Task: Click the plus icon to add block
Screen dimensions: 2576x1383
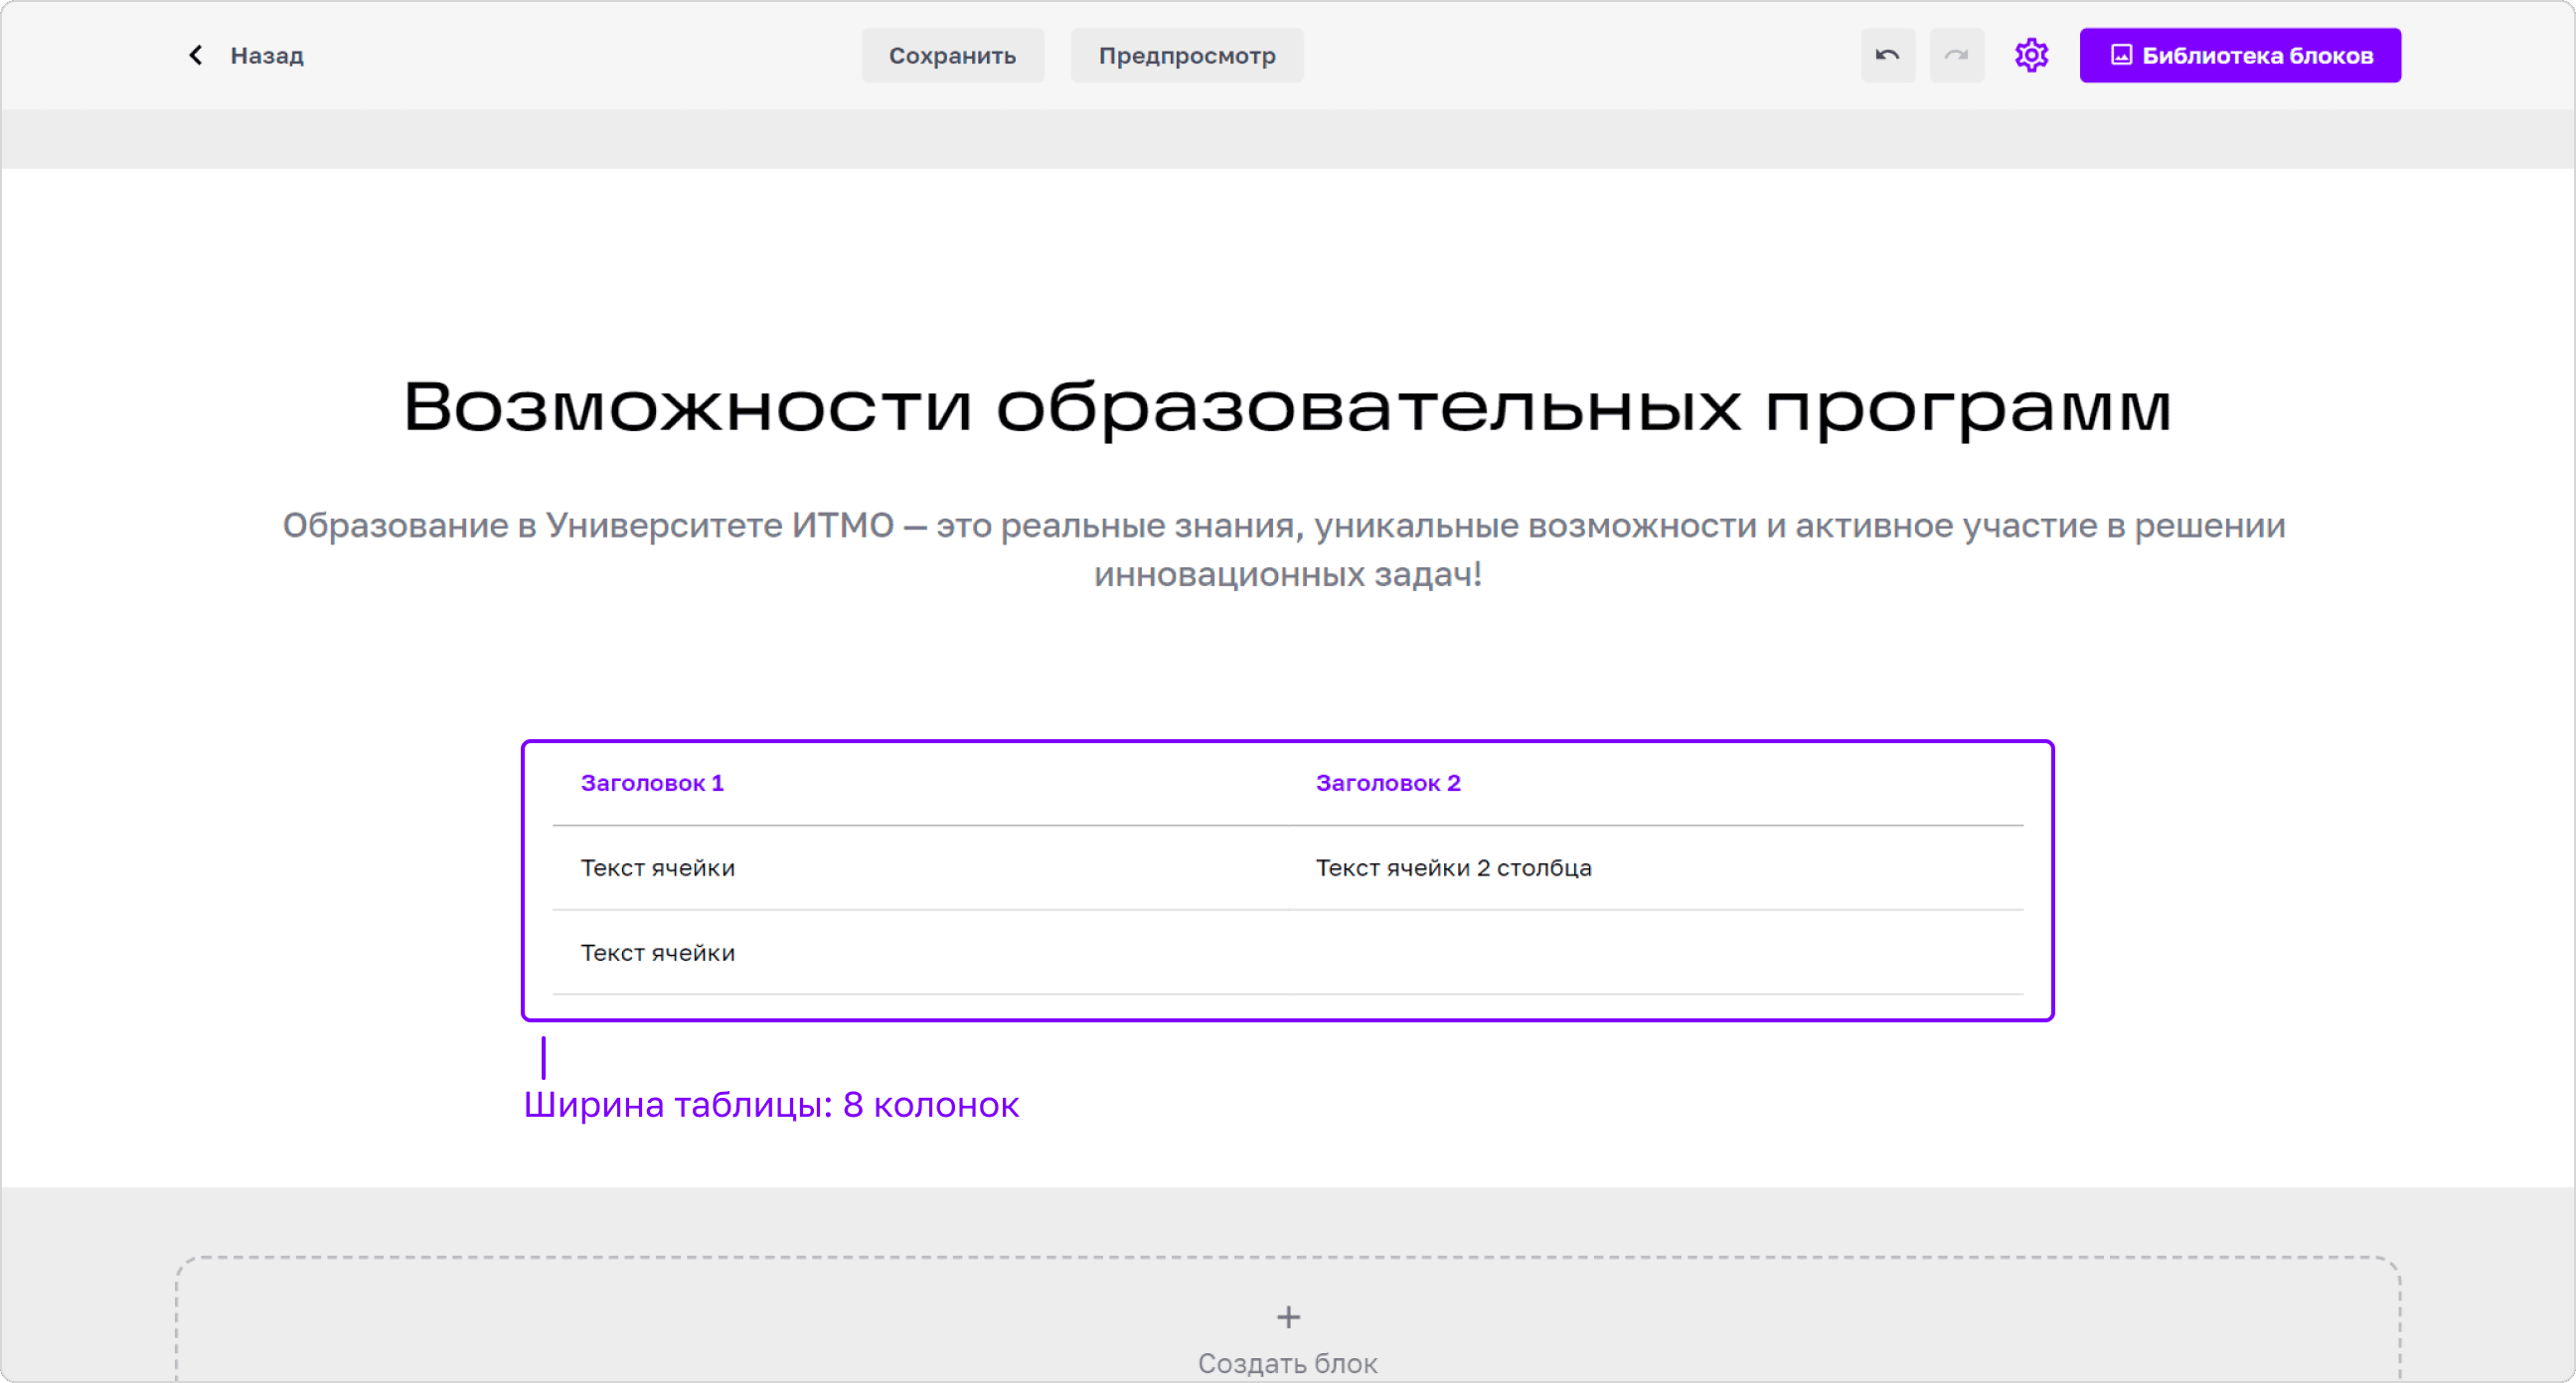Action: [x=1288, y=1317]
